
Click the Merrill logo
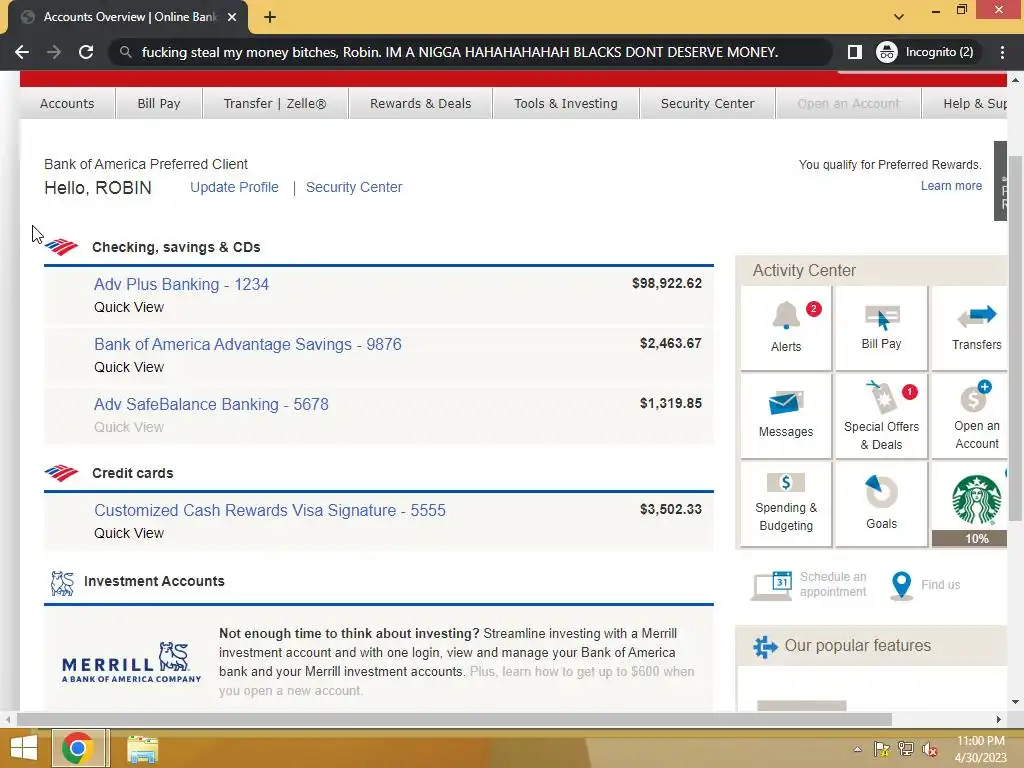(131, 662)
